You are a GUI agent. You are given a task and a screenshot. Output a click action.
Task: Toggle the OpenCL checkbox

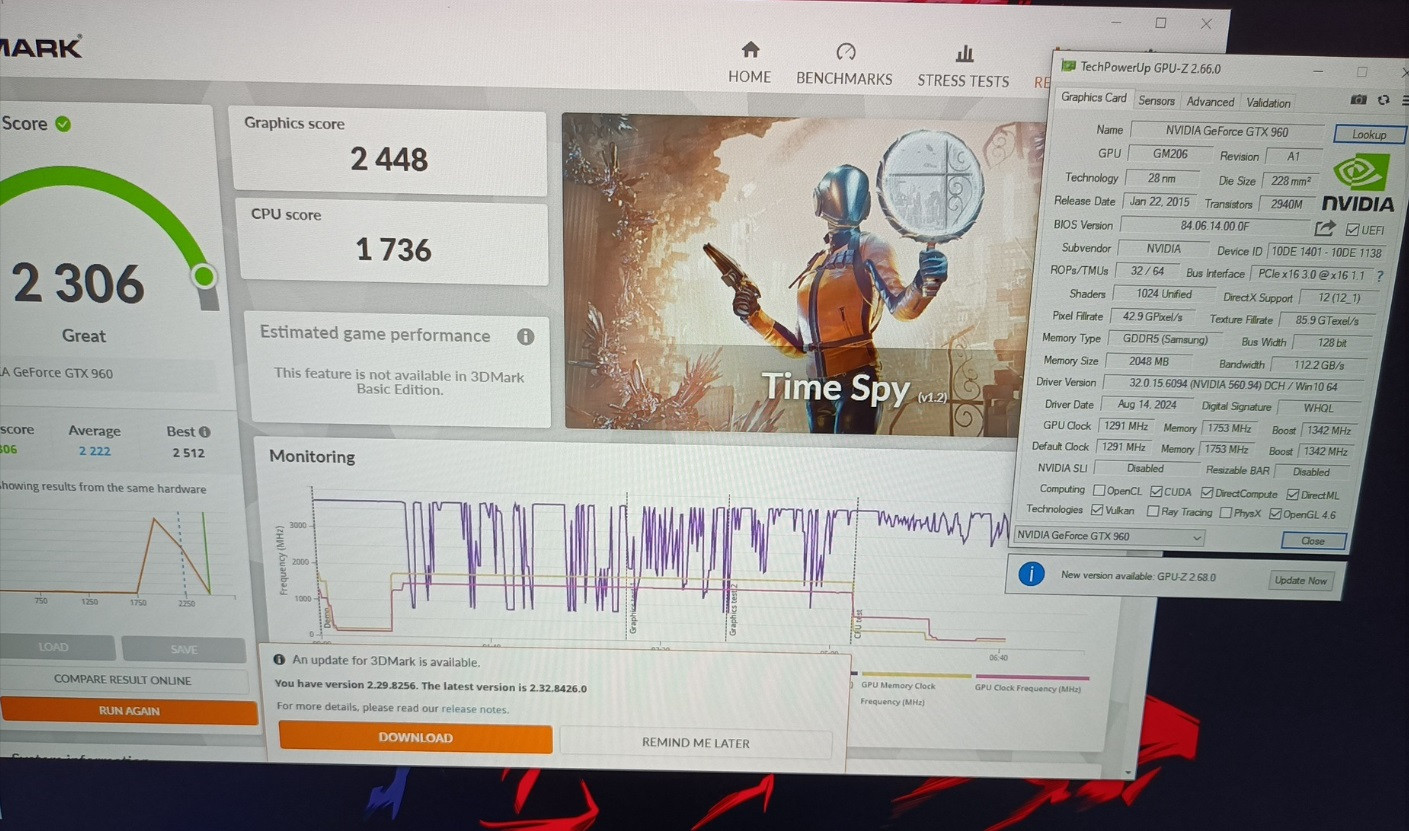(x=1100, y=491)
